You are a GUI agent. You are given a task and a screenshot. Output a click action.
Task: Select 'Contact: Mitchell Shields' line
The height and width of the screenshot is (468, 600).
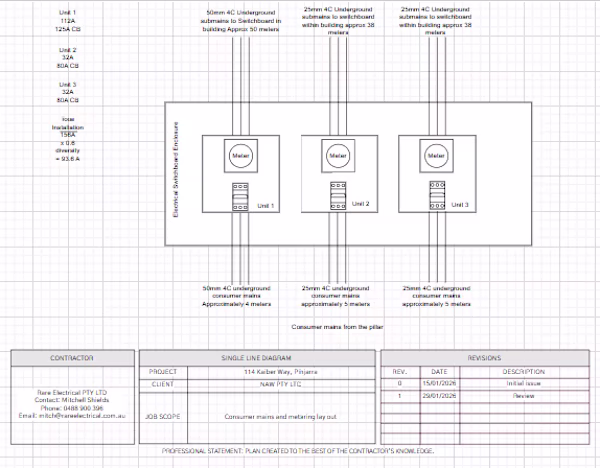(72, 400)
